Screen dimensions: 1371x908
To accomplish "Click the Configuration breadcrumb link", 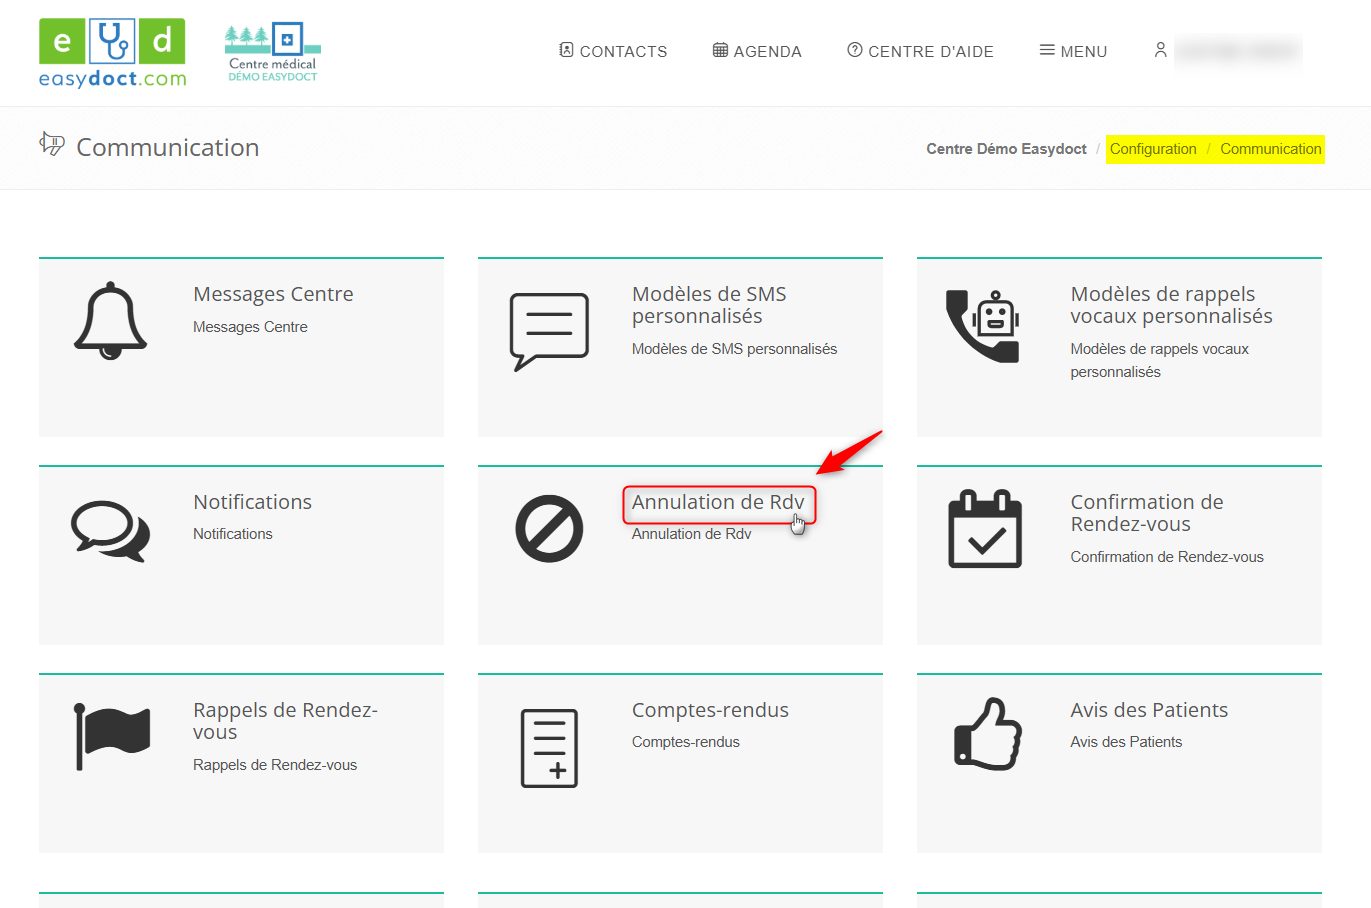I will click(x=1153, y=149).
